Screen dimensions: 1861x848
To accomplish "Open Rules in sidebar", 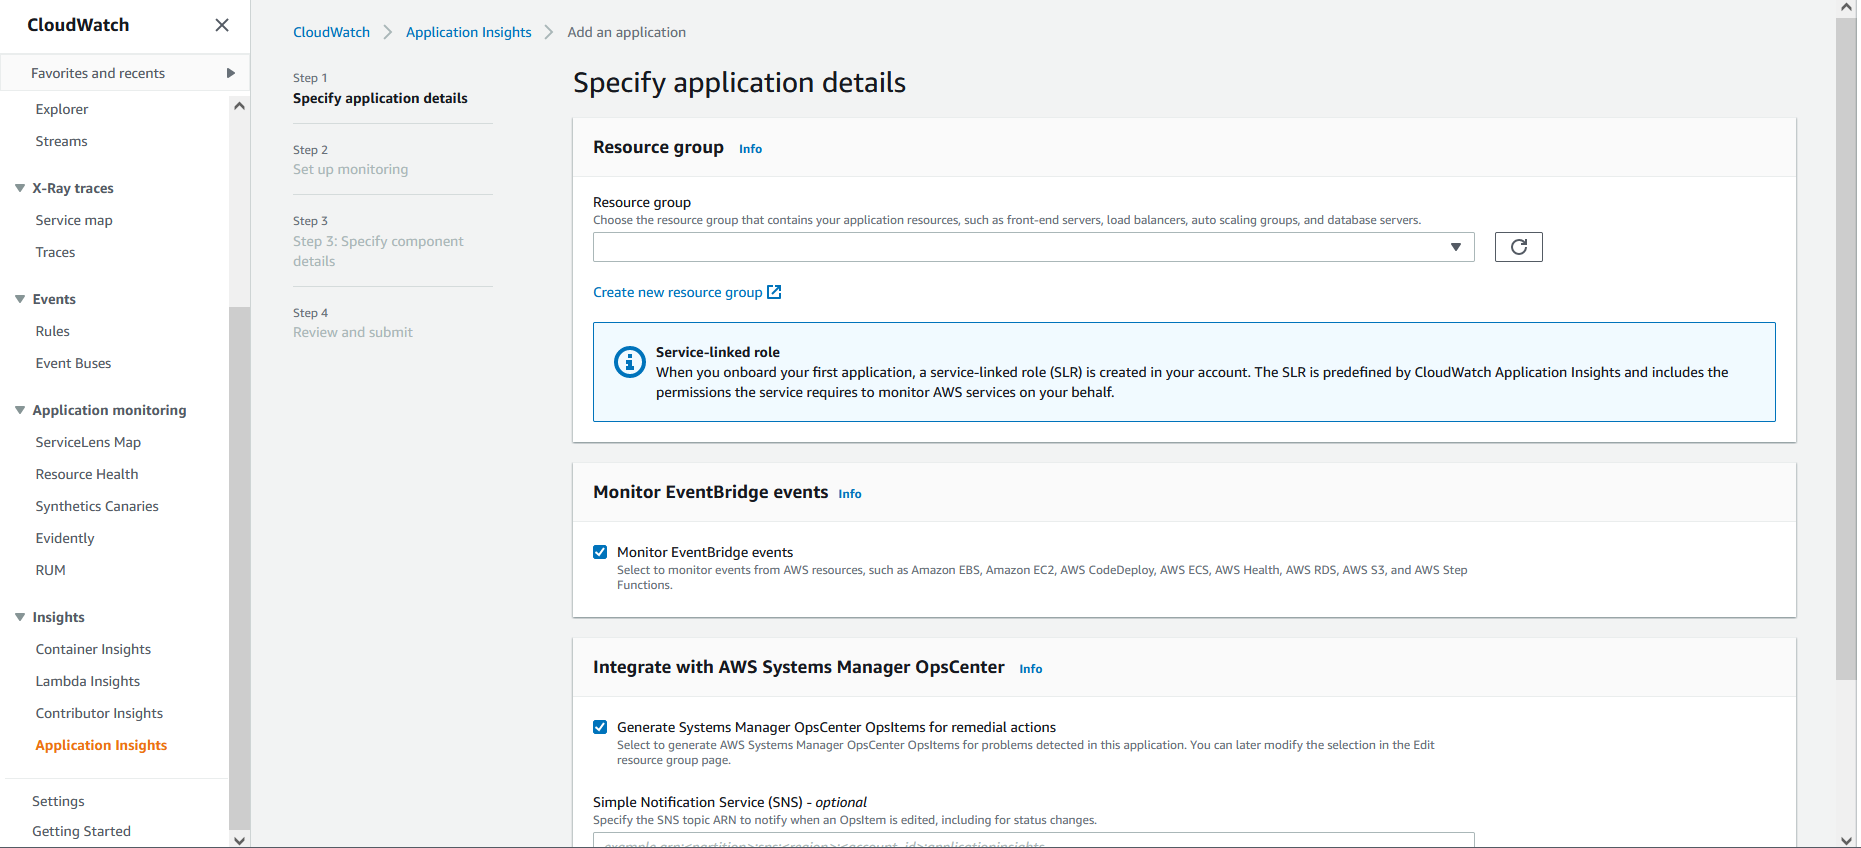I will pyautogui.click(x=52, y=331).
